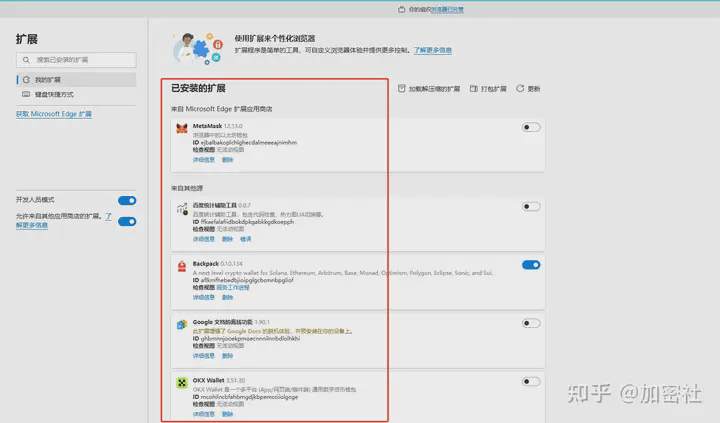Image resolution: width=720 pixels, height=423 pixels.
Task: Open 详细信息 for MetaMask
Action: [203, 160]
